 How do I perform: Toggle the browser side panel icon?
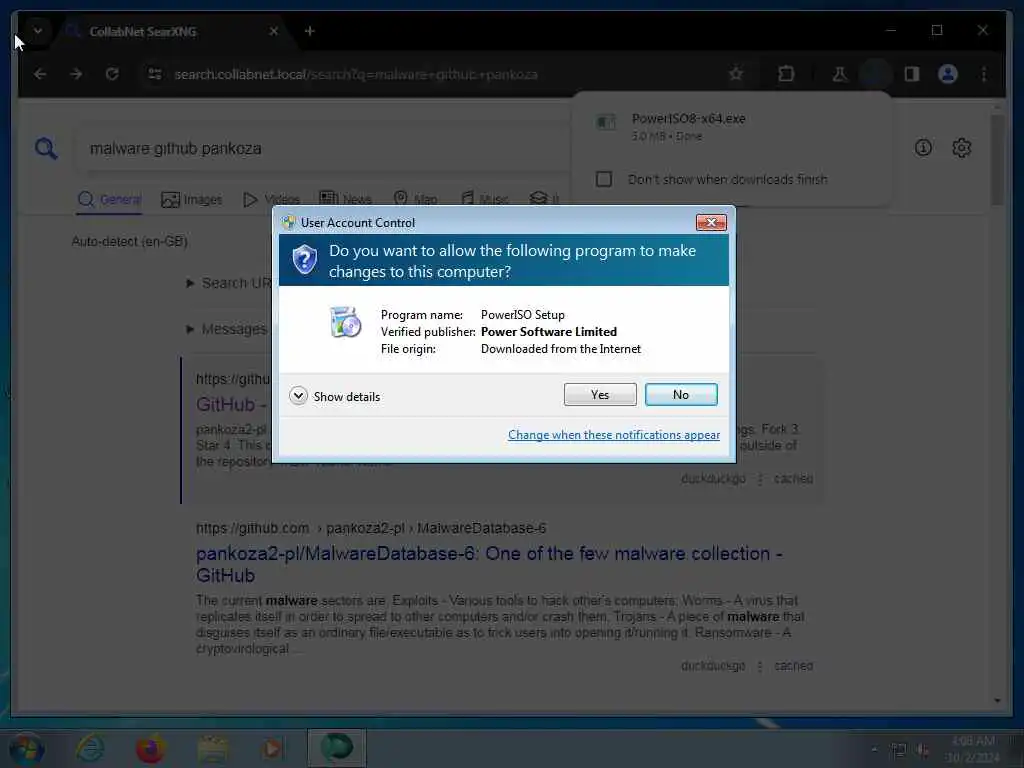[912, 74]
